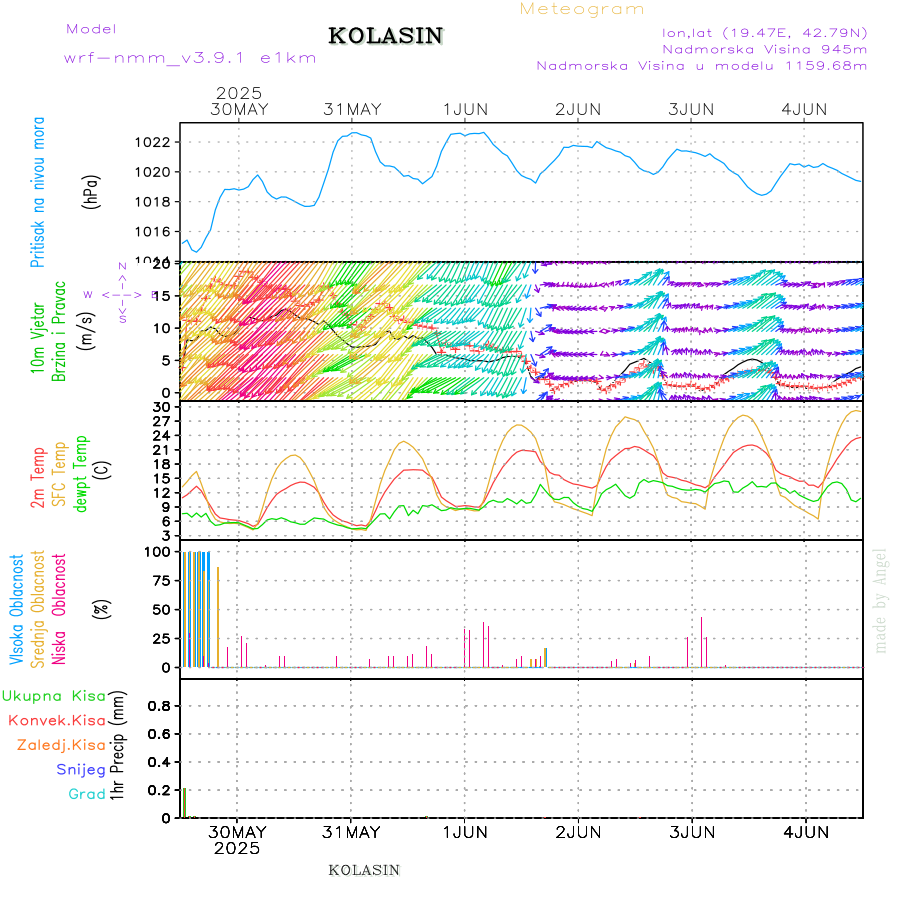Click the green "dewpt Temp" legend label
This screenshot has width=900, height=900.
(80, 474)
